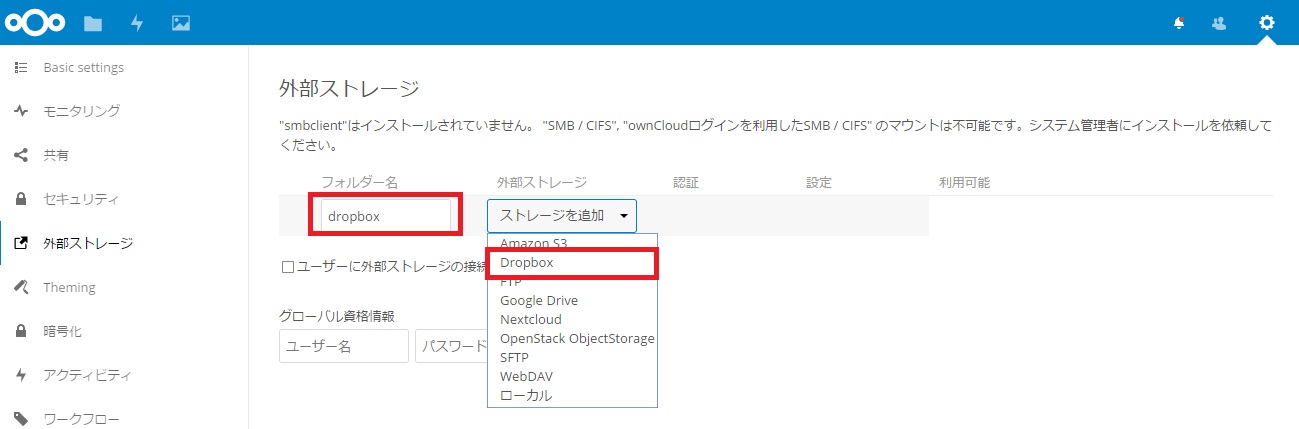The height and width of the screenshot is (429, 1299).
Task: Open the ストレージを追加 dropdown
Action: point(562,215)
